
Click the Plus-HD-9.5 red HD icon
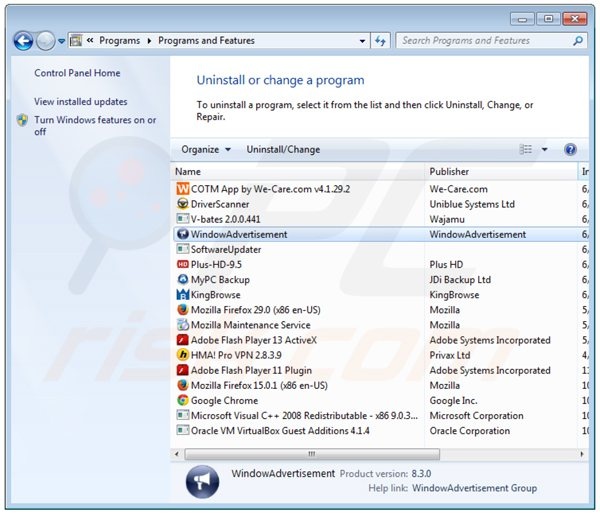183,264
